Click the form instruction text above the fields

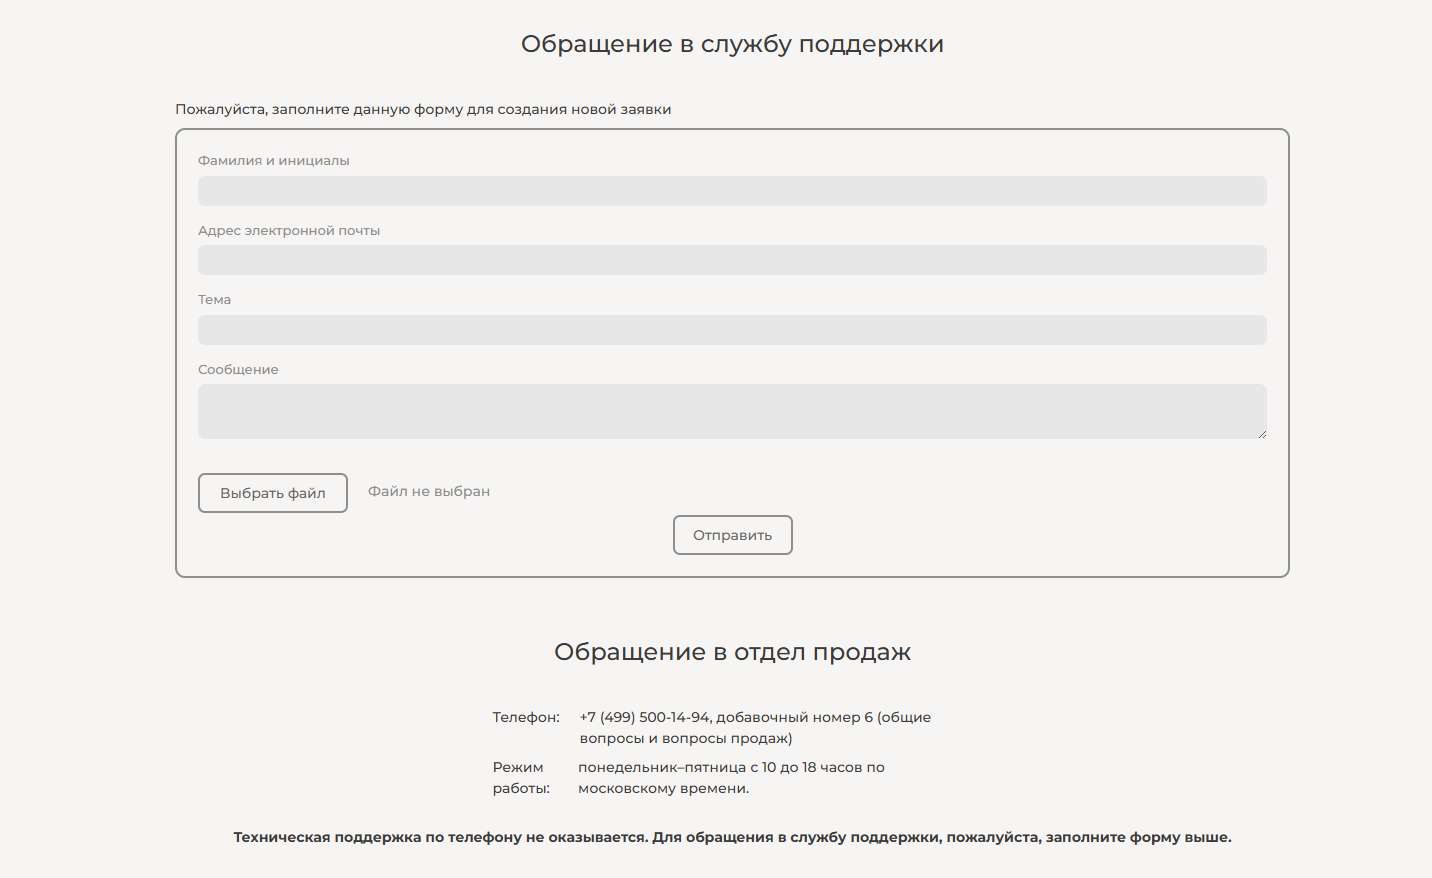423,109
